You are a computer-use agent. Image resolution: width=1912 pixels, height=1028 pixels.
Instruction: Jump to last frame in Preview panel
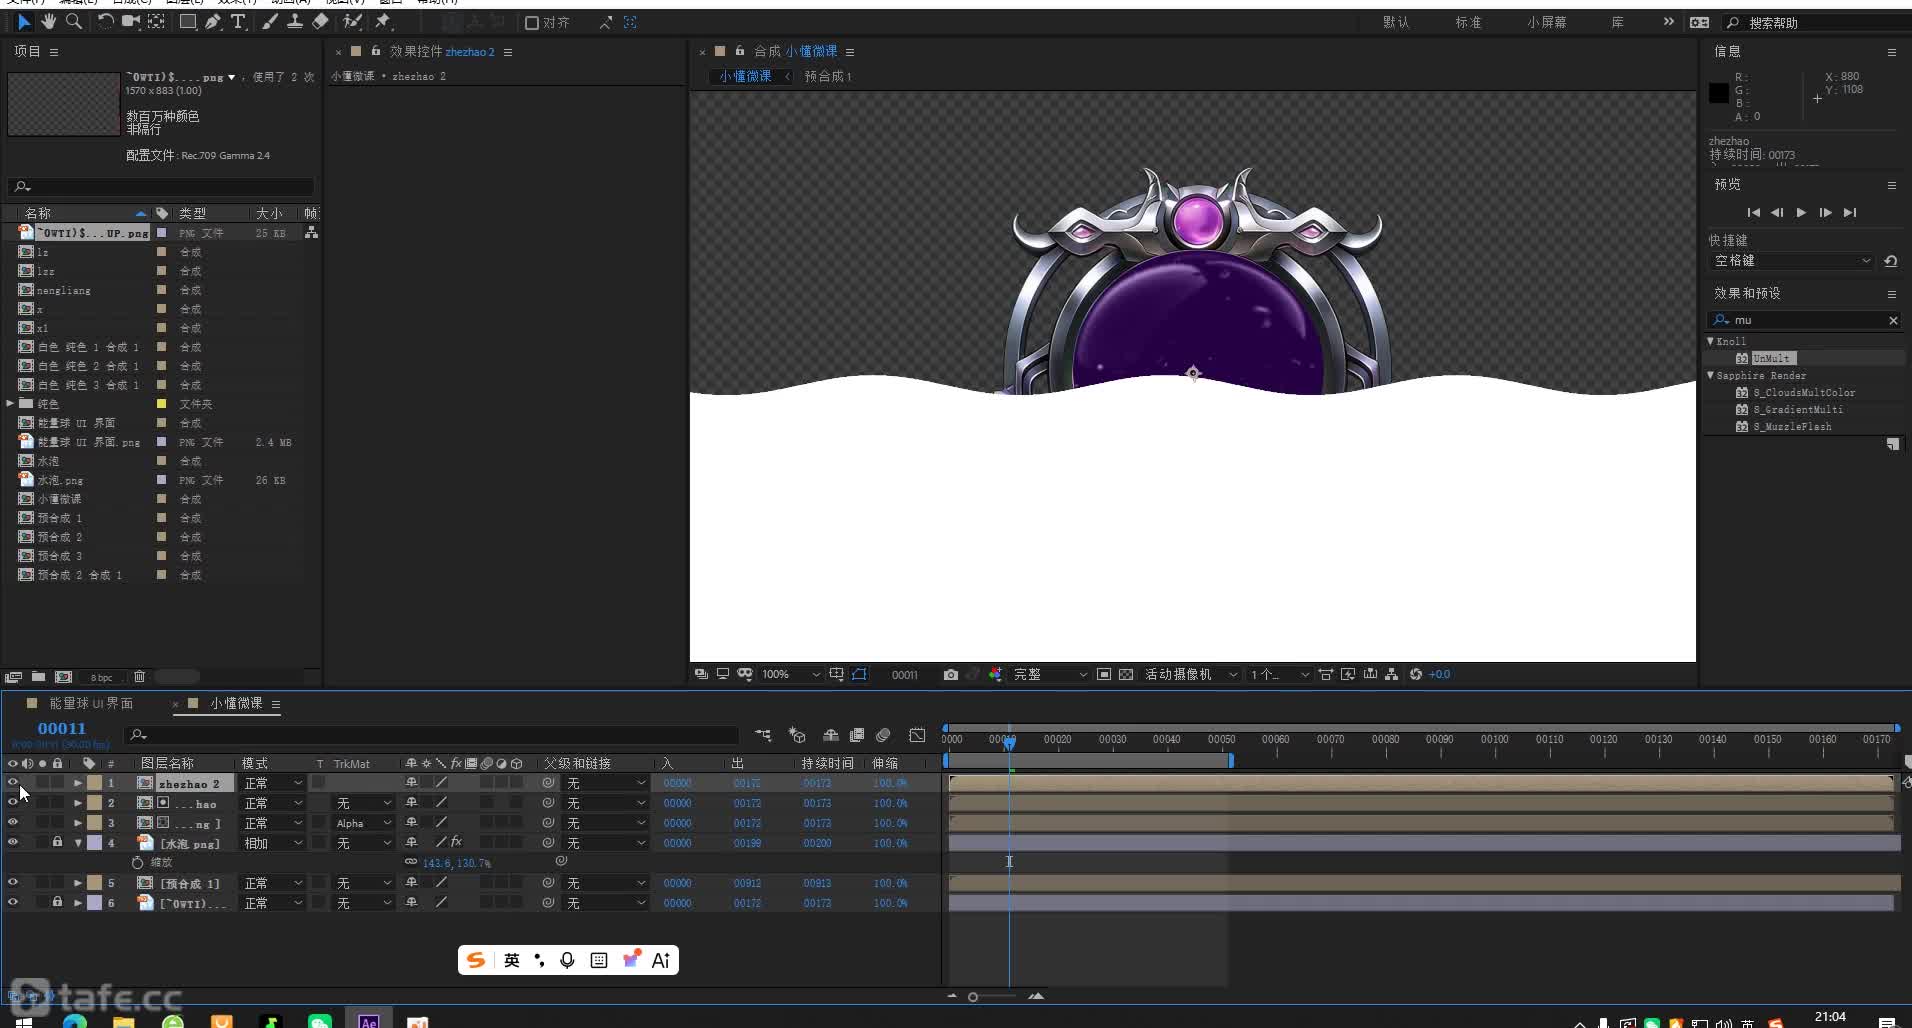coord(1850,213)
